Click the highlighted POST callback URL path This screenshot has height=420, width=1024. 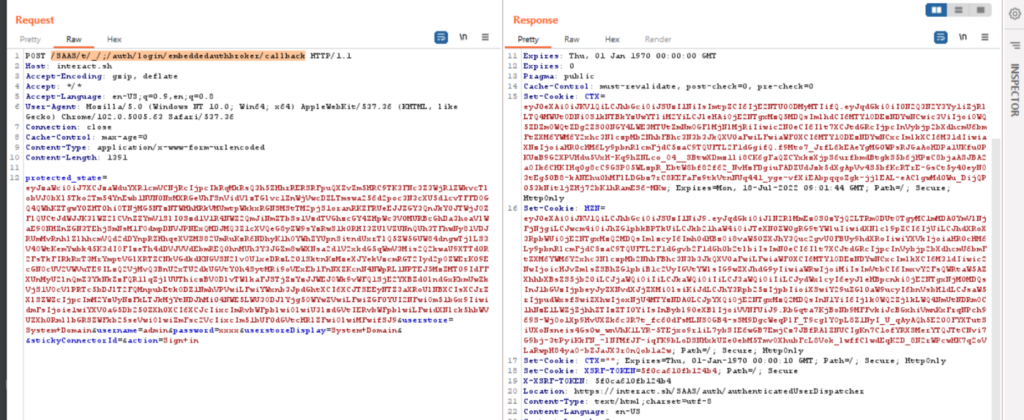(178, 56)
